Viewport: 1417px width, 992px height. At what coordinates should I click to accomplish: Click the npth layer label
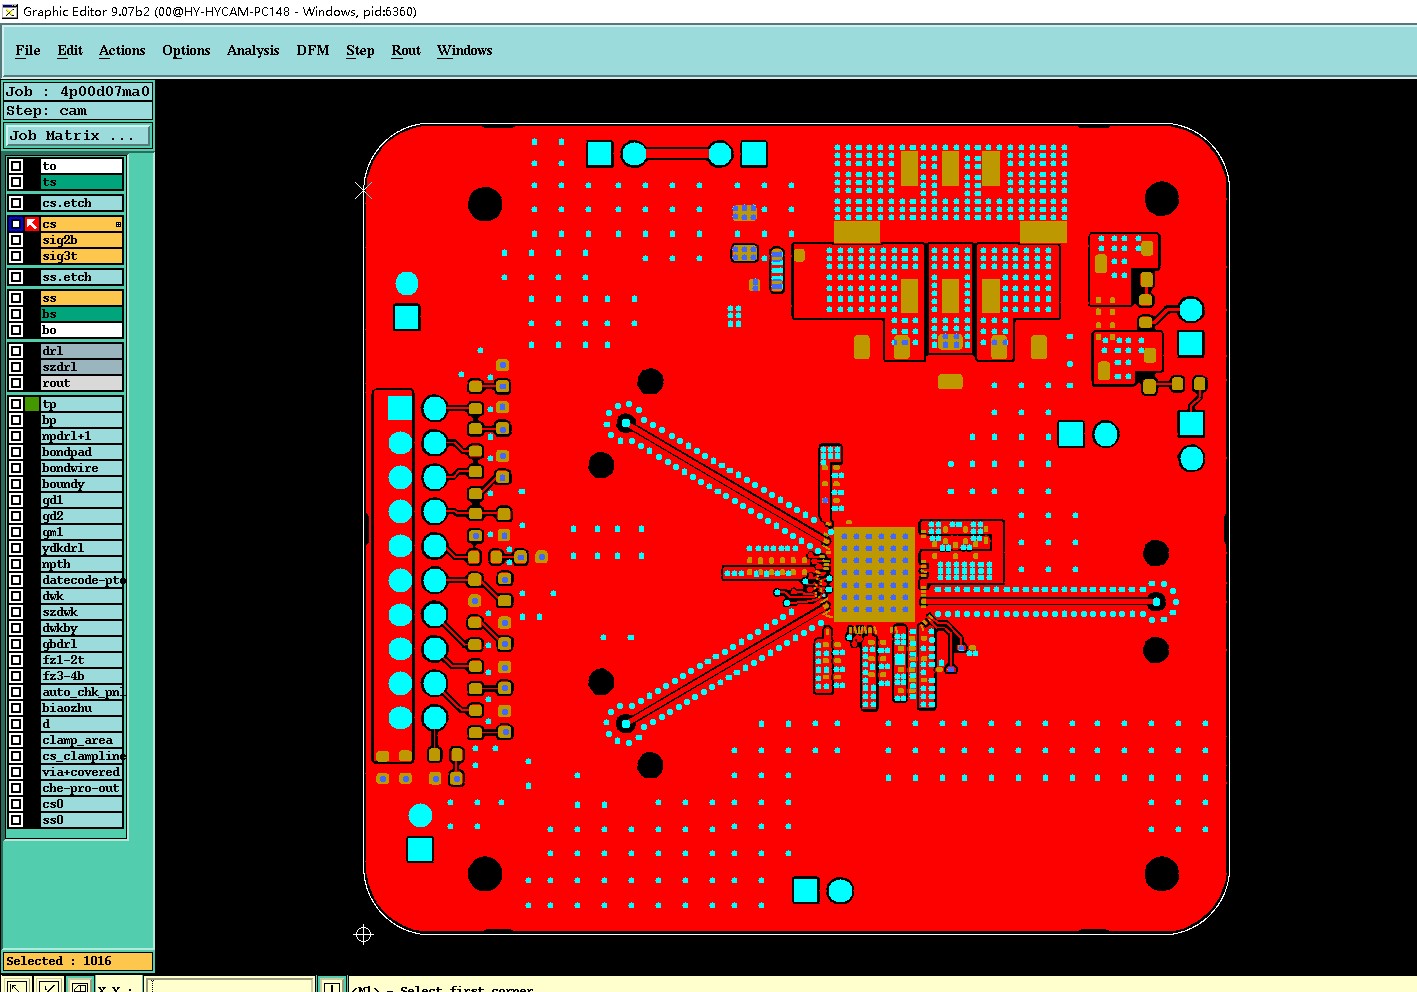(x=82, y=564)
